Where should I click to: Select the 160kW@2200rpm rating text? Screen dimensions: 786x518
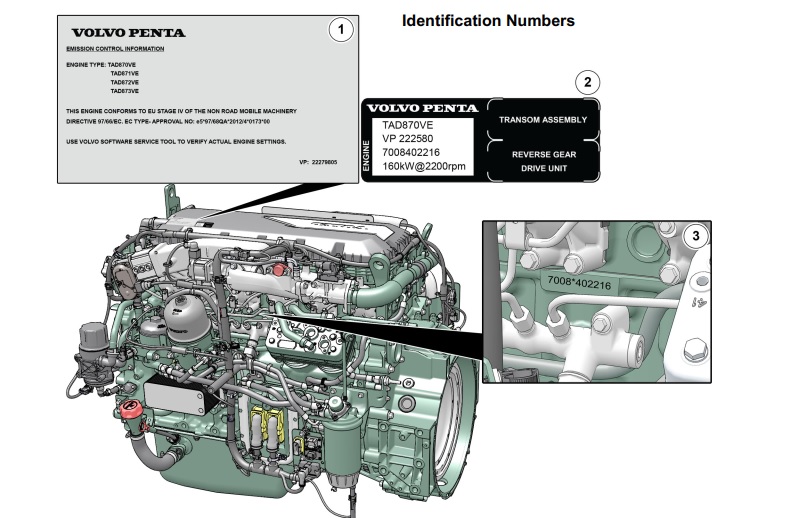424,166
